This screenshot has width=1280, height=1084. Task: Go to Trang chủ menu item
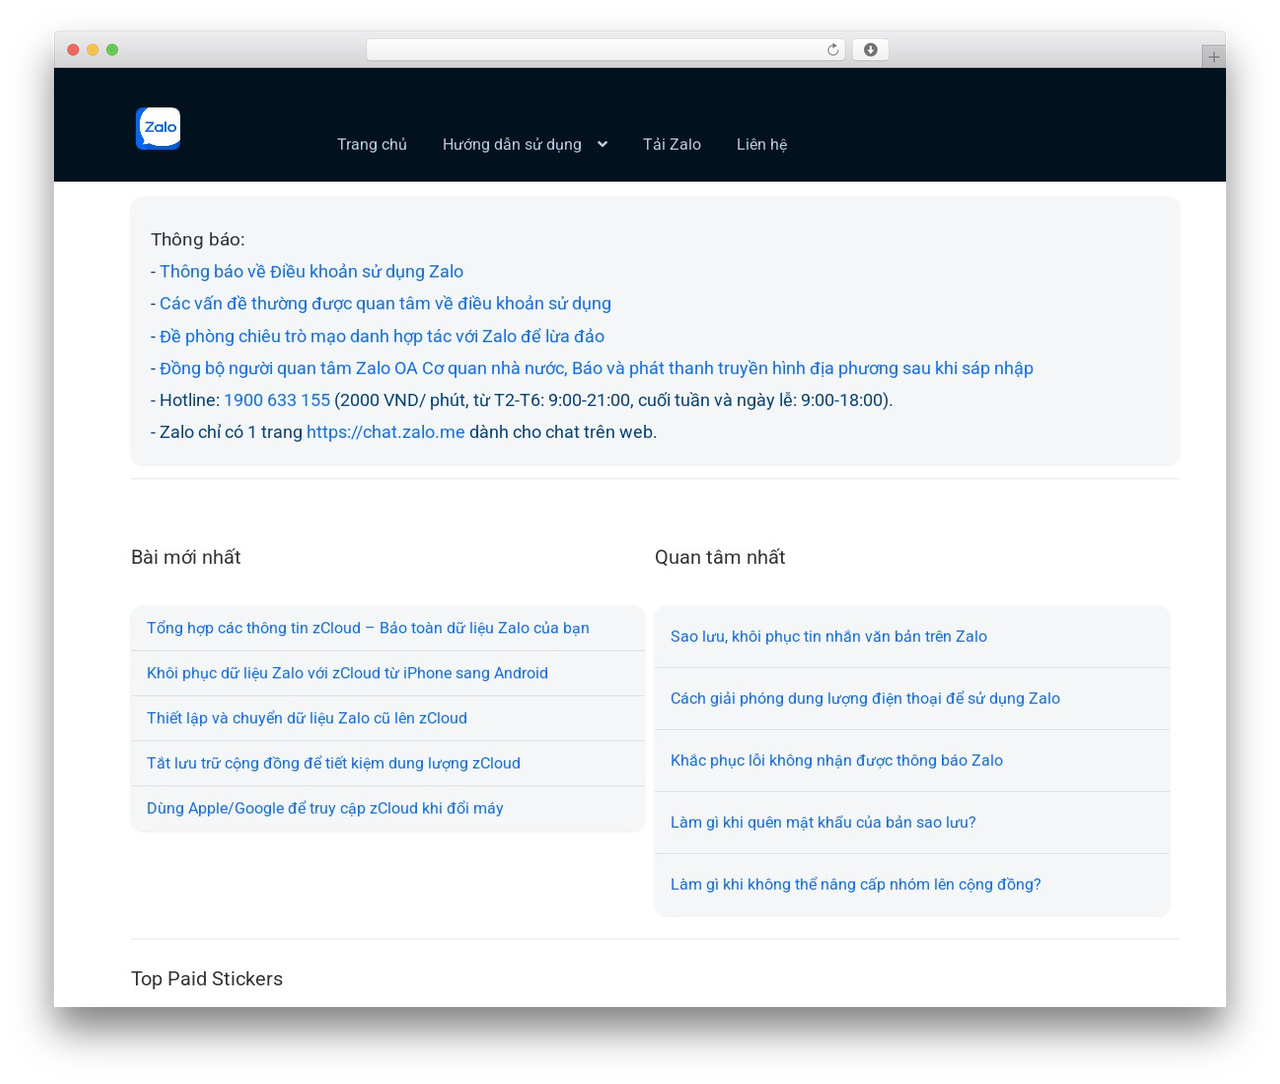click(372, 144)
